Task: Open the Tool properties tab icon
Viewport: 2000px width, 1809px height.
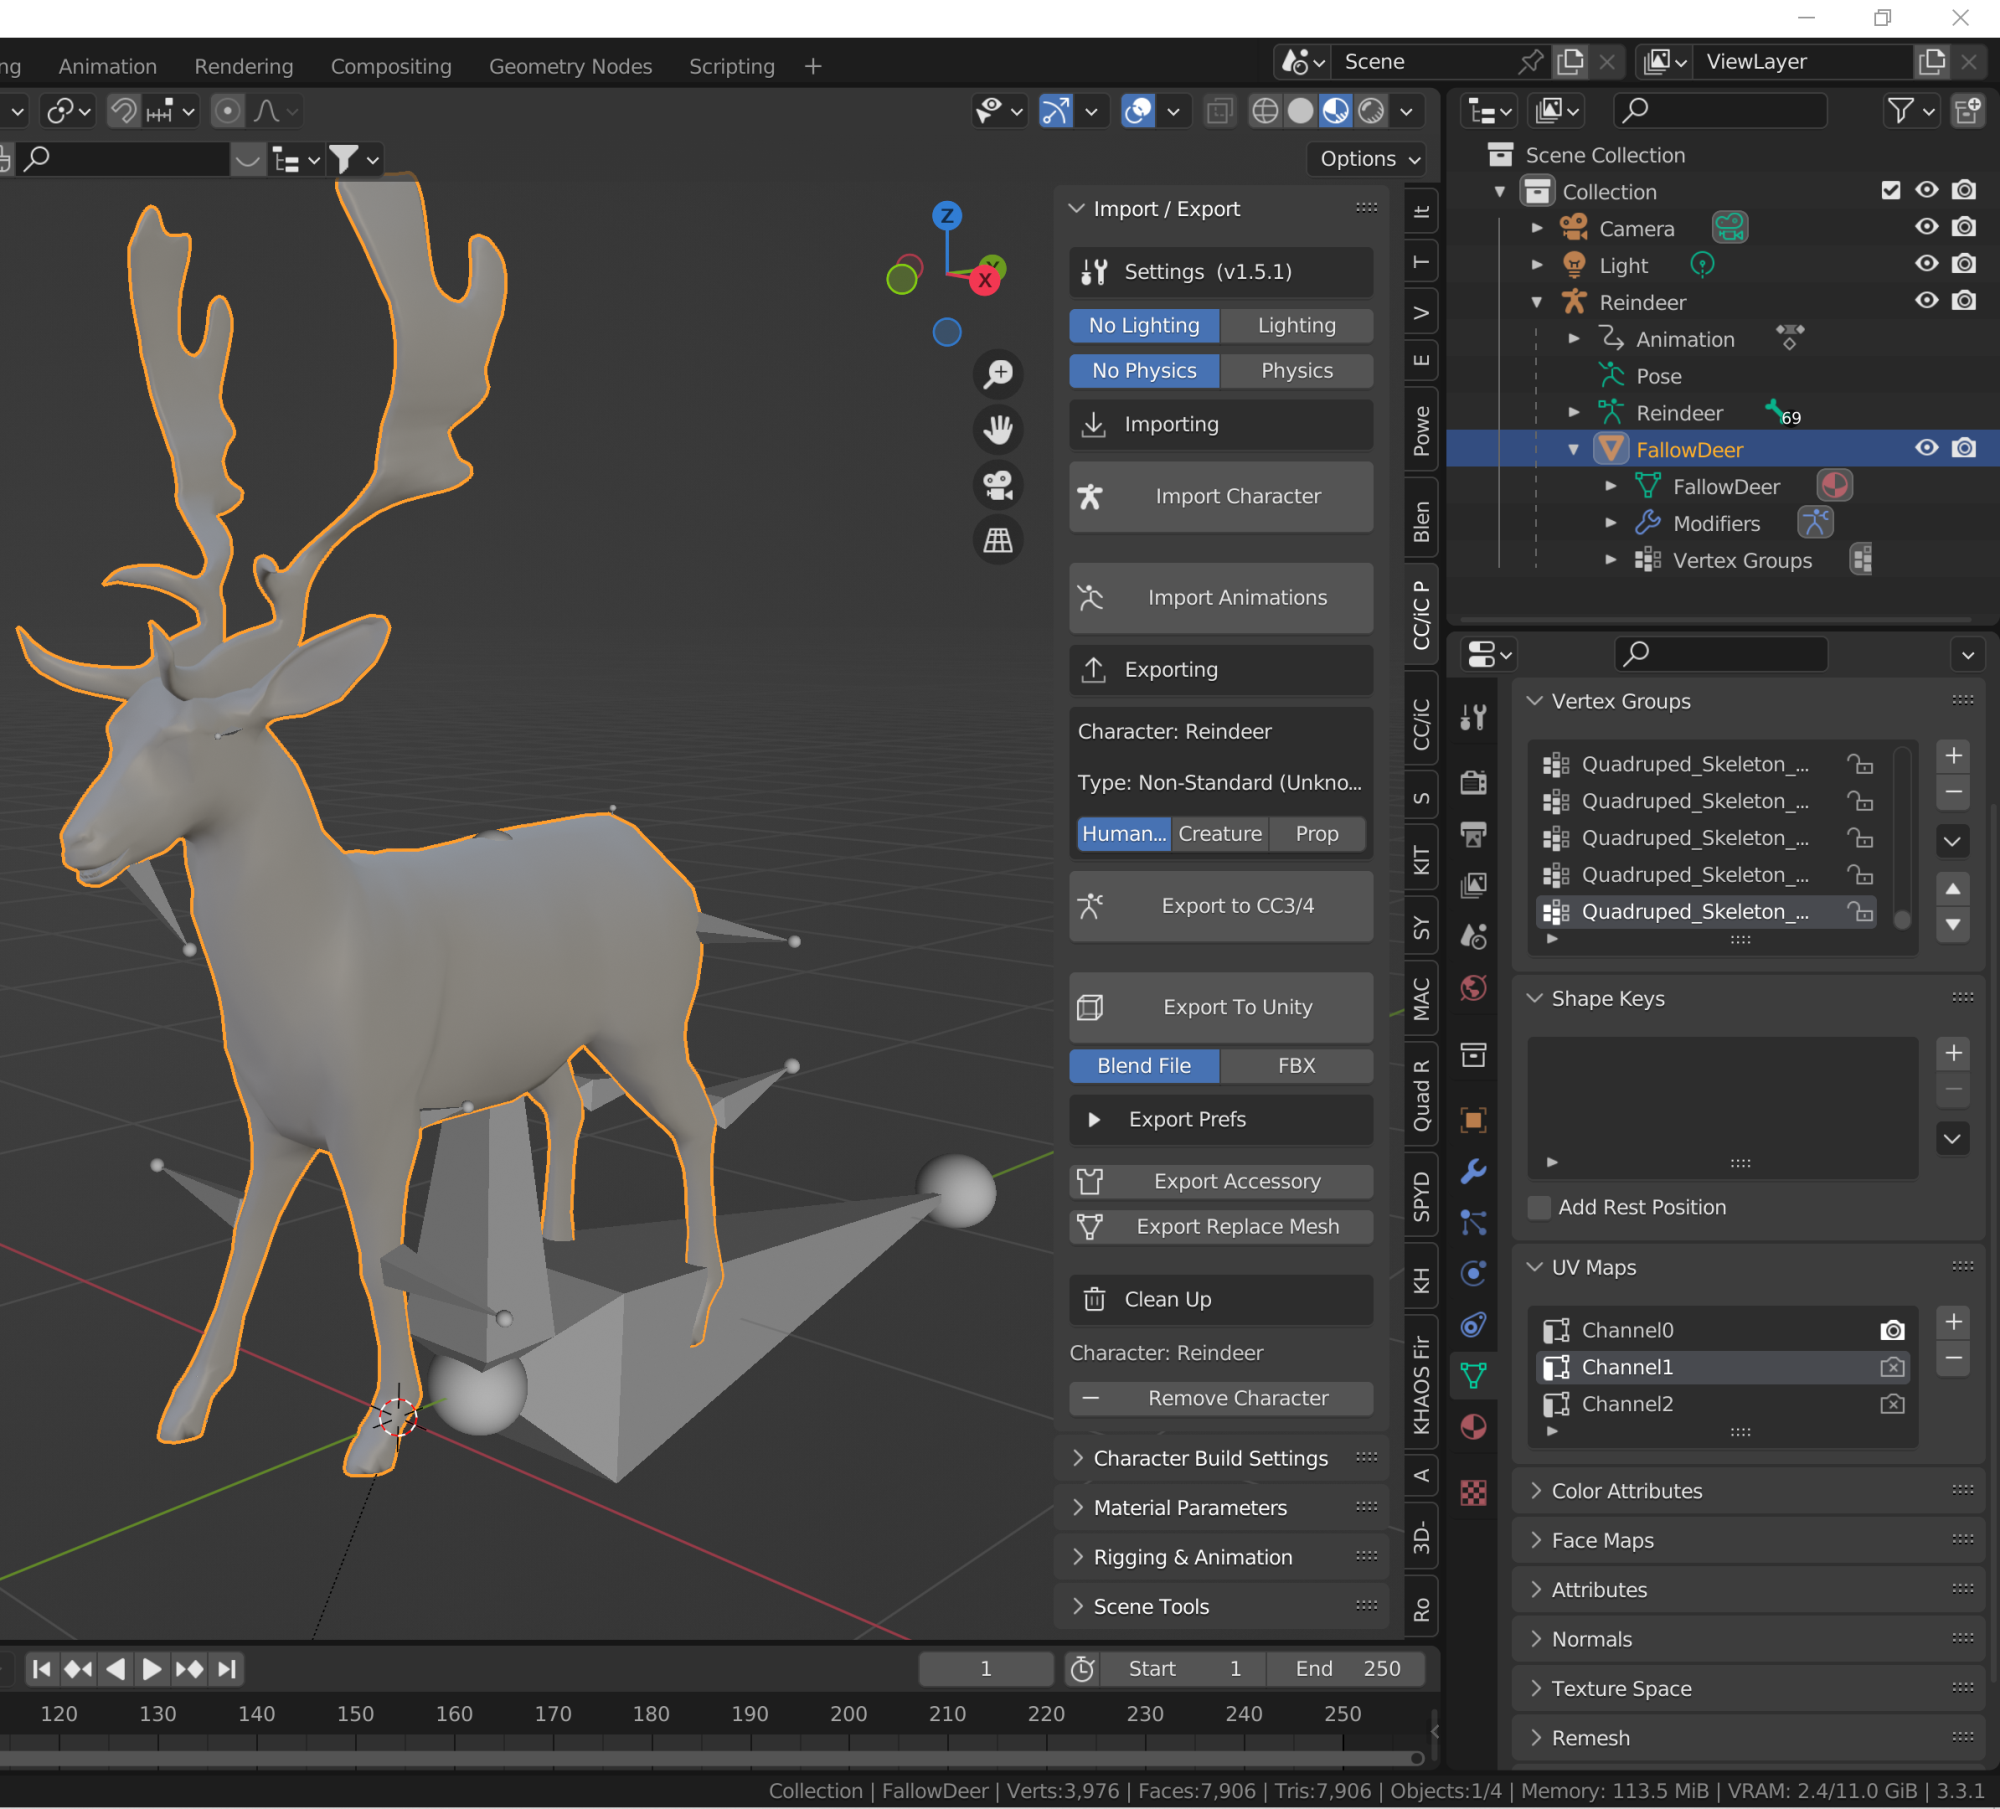Action: tap(1473, 717)
